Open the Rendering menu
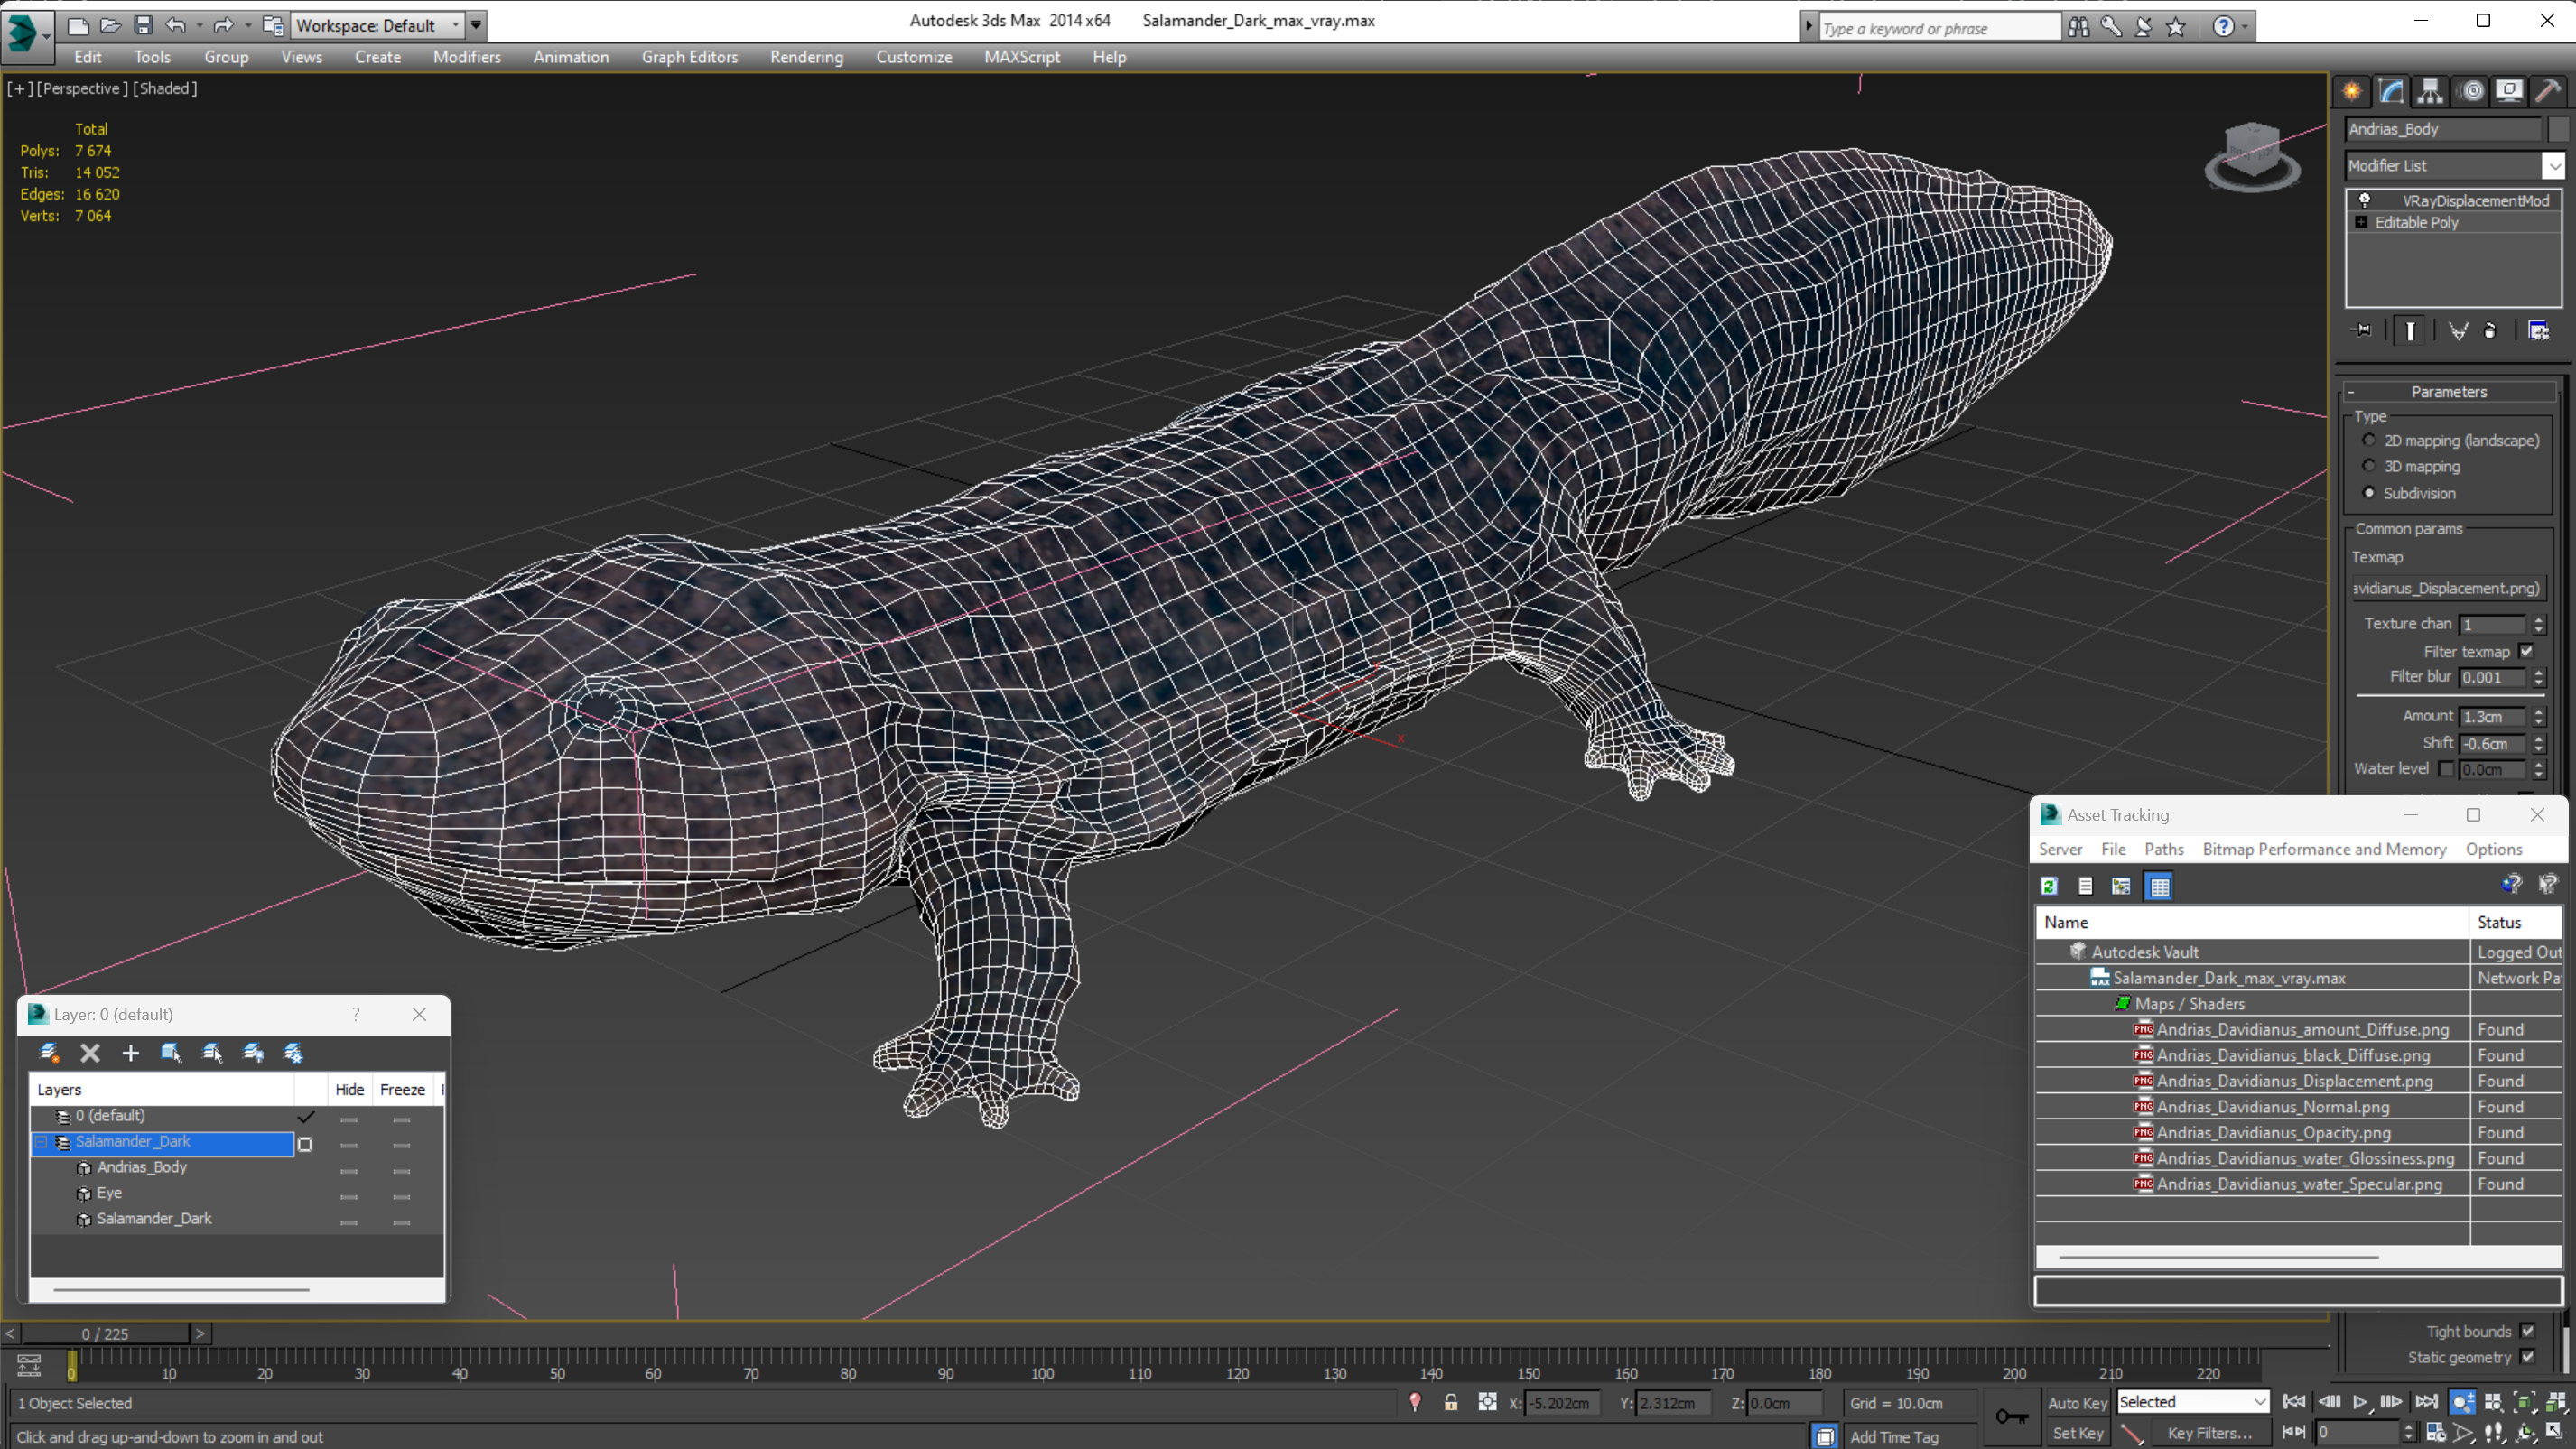This screenshot has width=2576, height=1449. [x=806, y=57]
